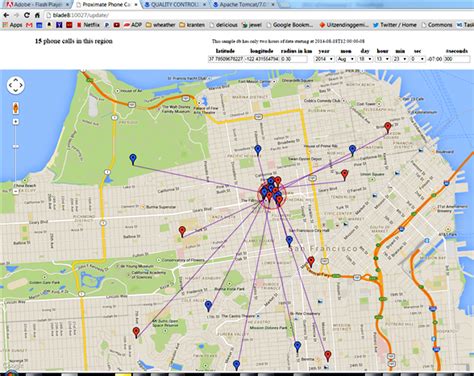Click the YouTube bookmark icon
Image resolution: width=474 pixels, height=376 pixels.
pos(117,25)
